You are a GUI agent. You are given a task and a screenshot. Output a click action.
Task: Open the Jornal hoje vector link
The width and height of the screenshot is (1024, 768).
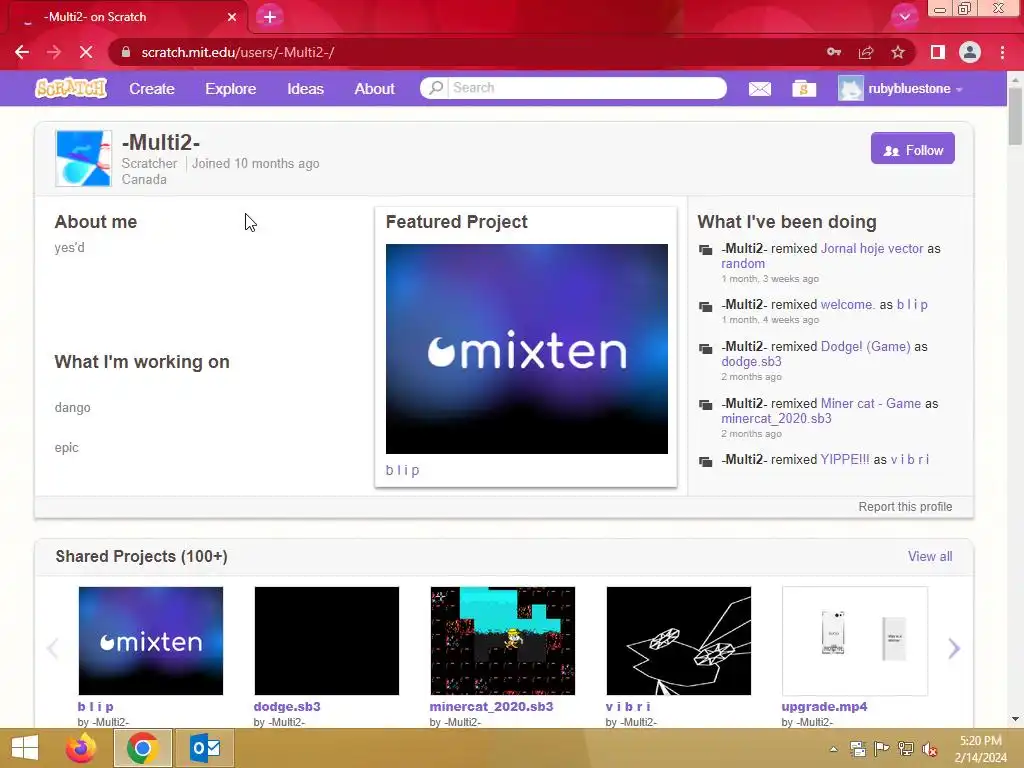tap(872, 248)
